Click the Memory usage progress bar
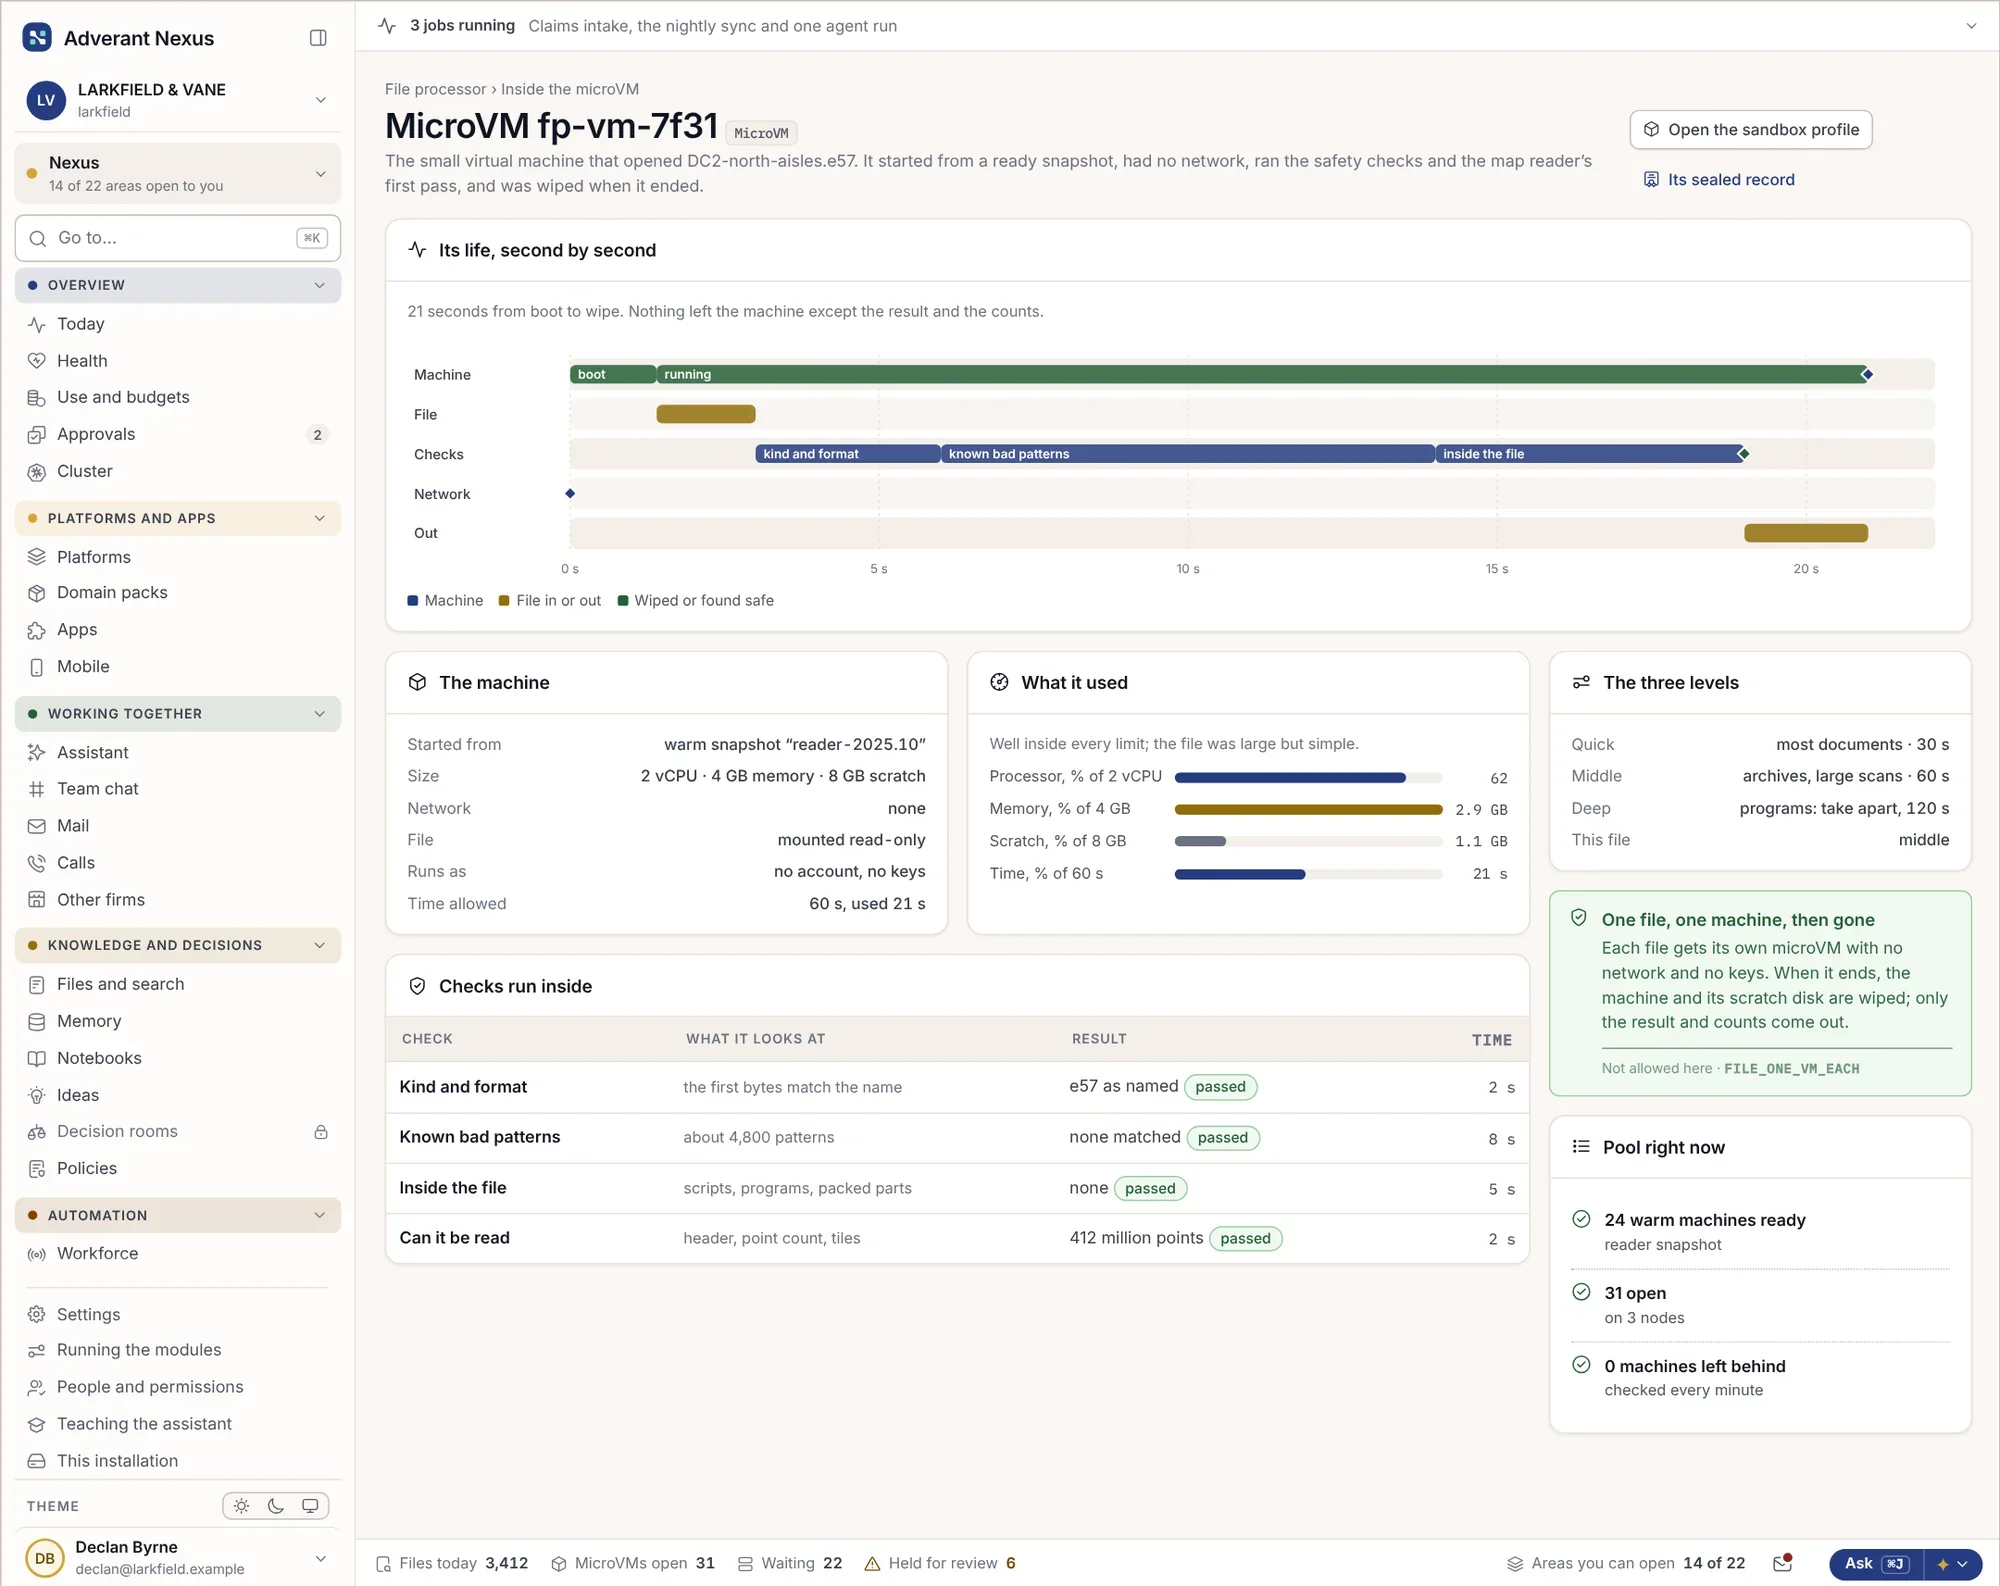The image size is (2000, 1586). [1308, 810]
